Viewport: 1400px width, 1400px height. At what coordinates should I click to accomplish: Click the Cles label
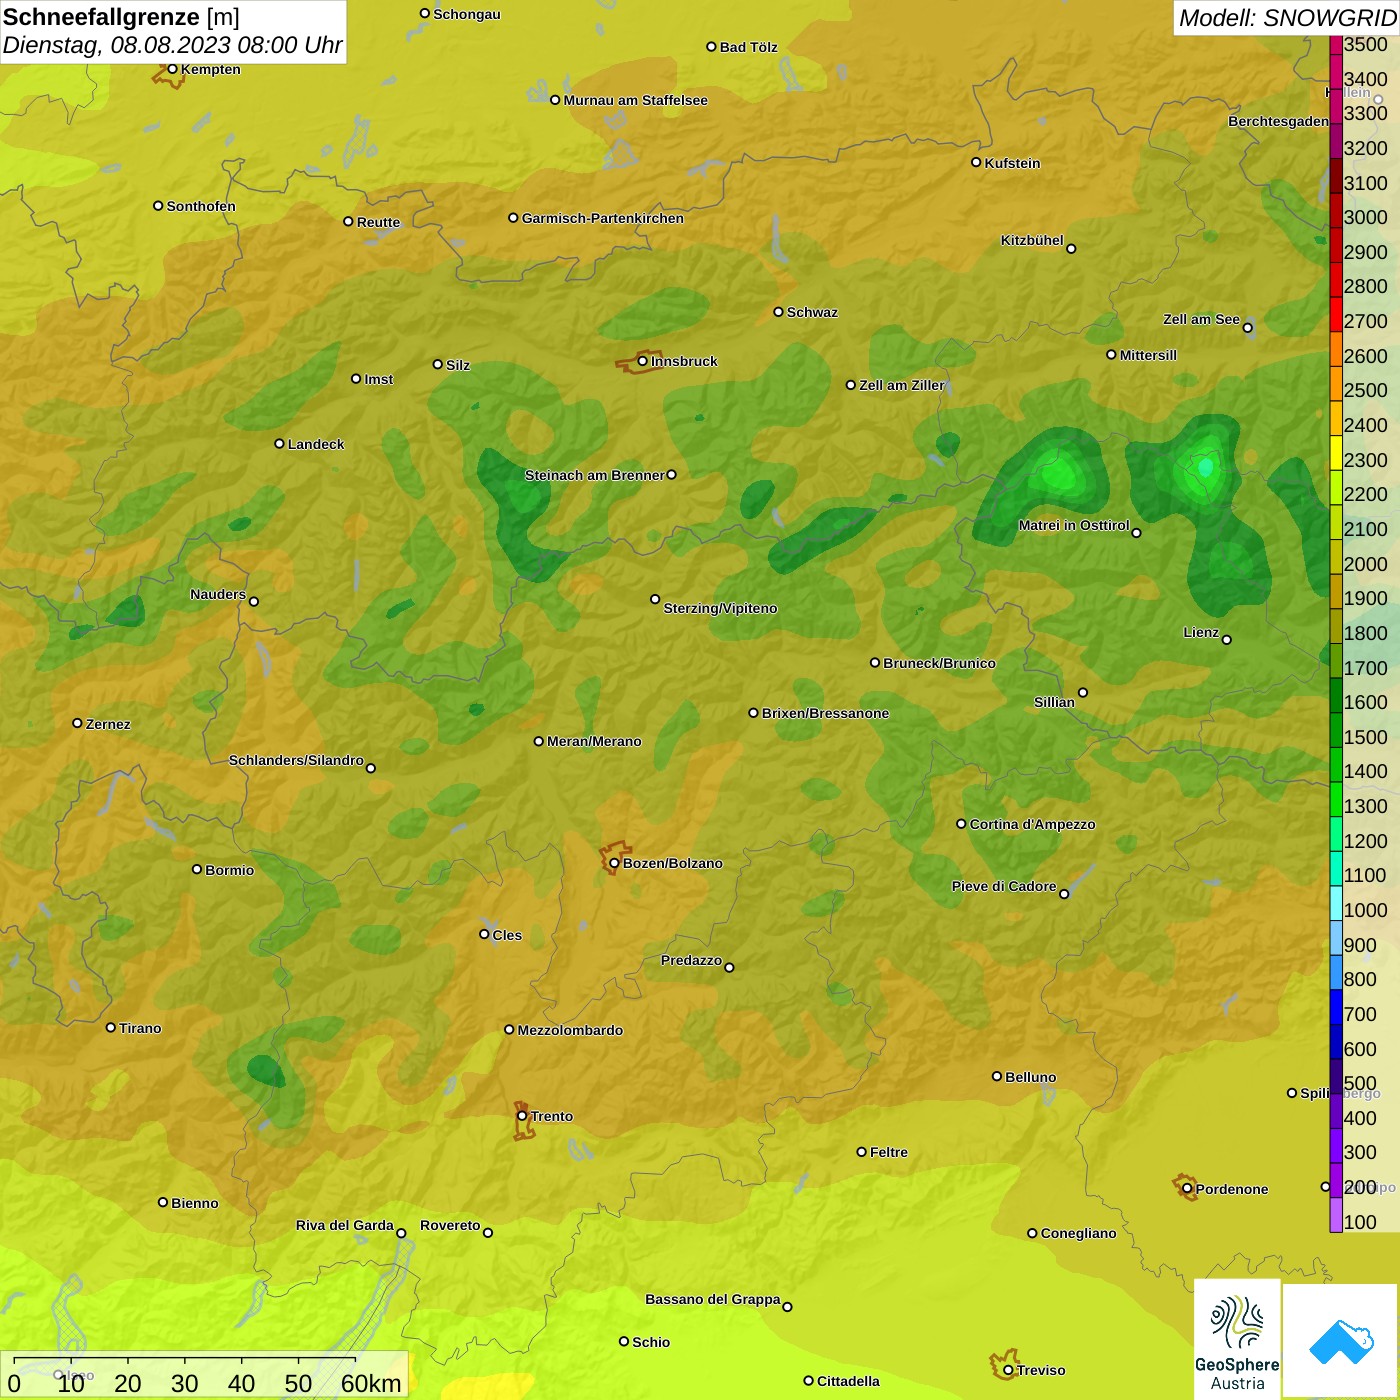[x=507, y=935]
